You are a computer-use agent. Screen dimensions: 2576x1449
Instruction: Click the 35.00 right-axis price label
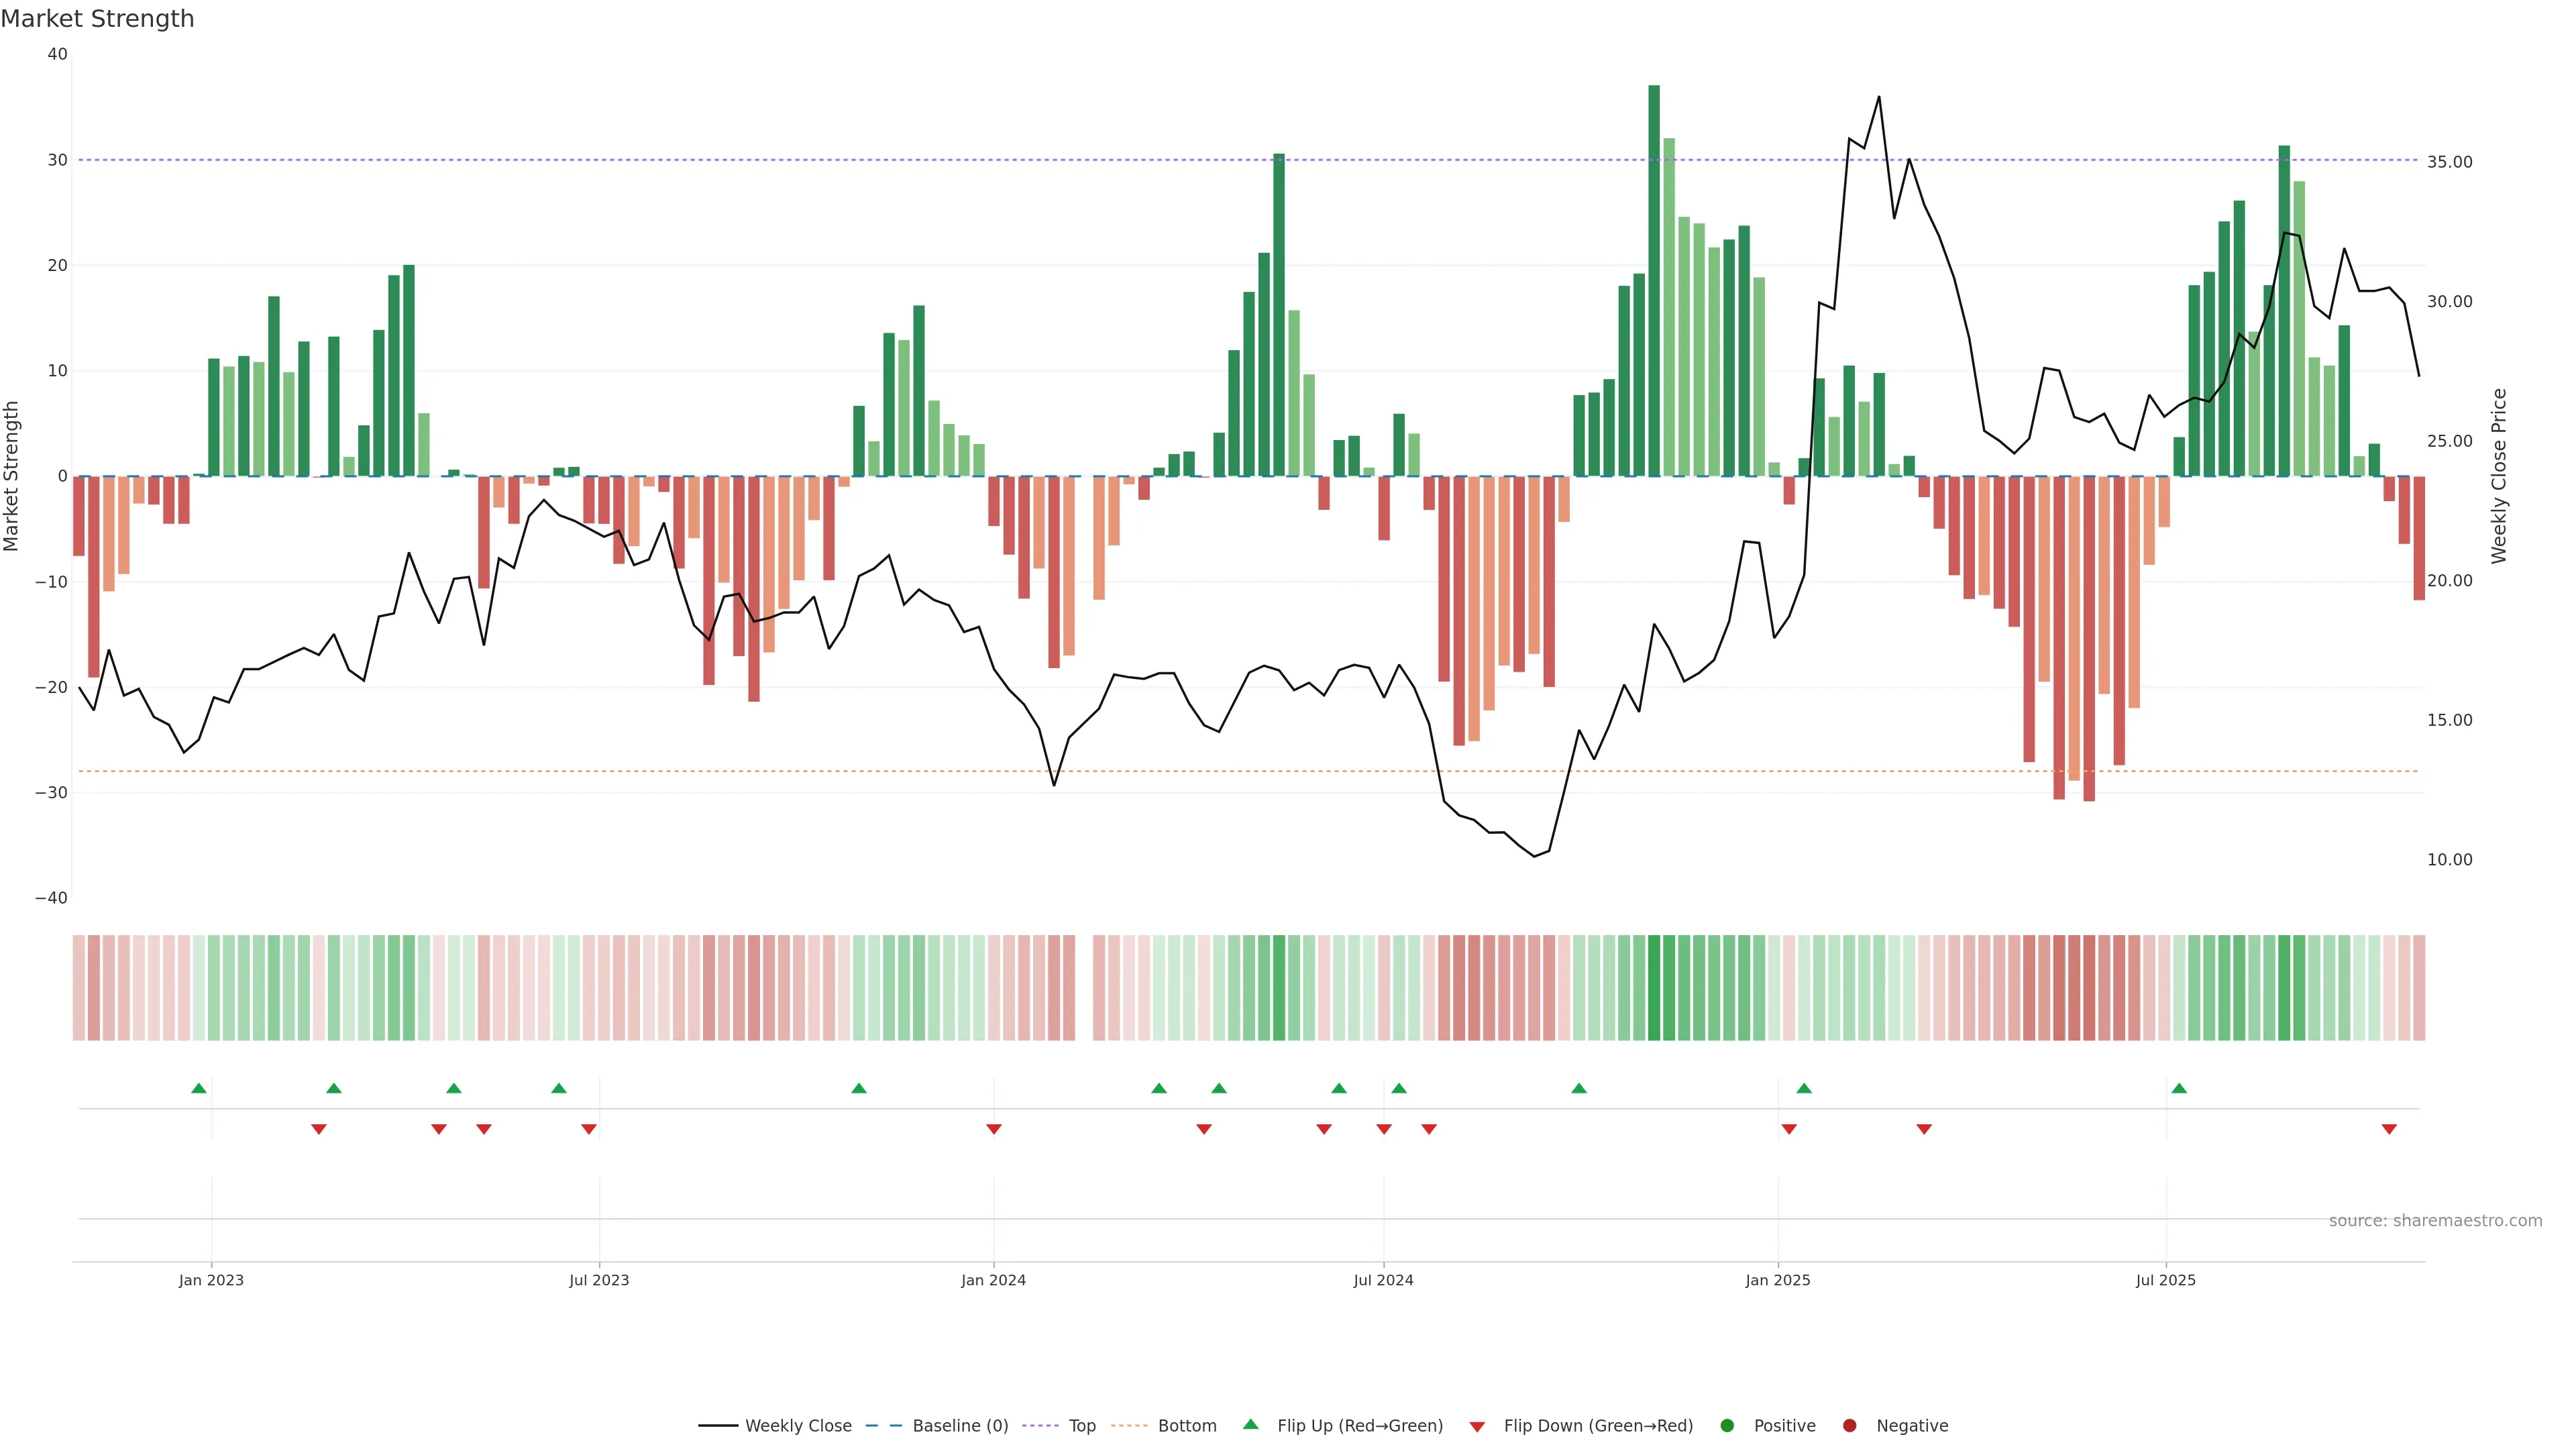point(2449,162)
